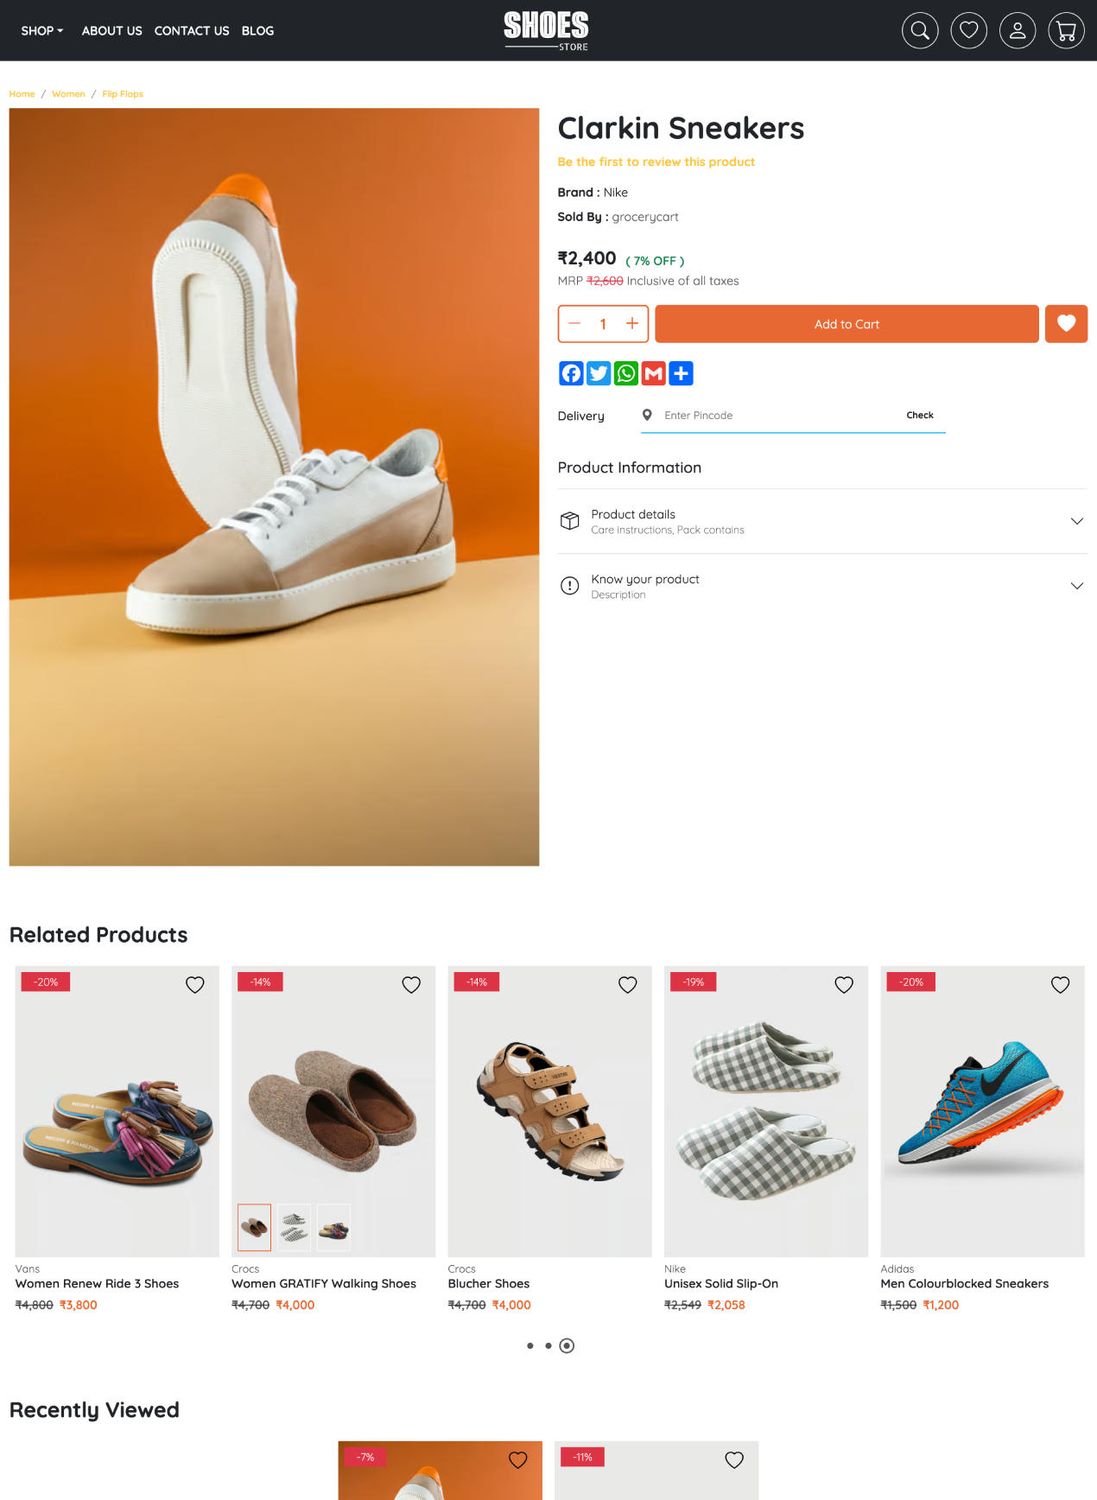The height and width of the screenshot is (1500, 1097).
Task: Open the shopping cart icon
Action: [x=1065, y=30]
